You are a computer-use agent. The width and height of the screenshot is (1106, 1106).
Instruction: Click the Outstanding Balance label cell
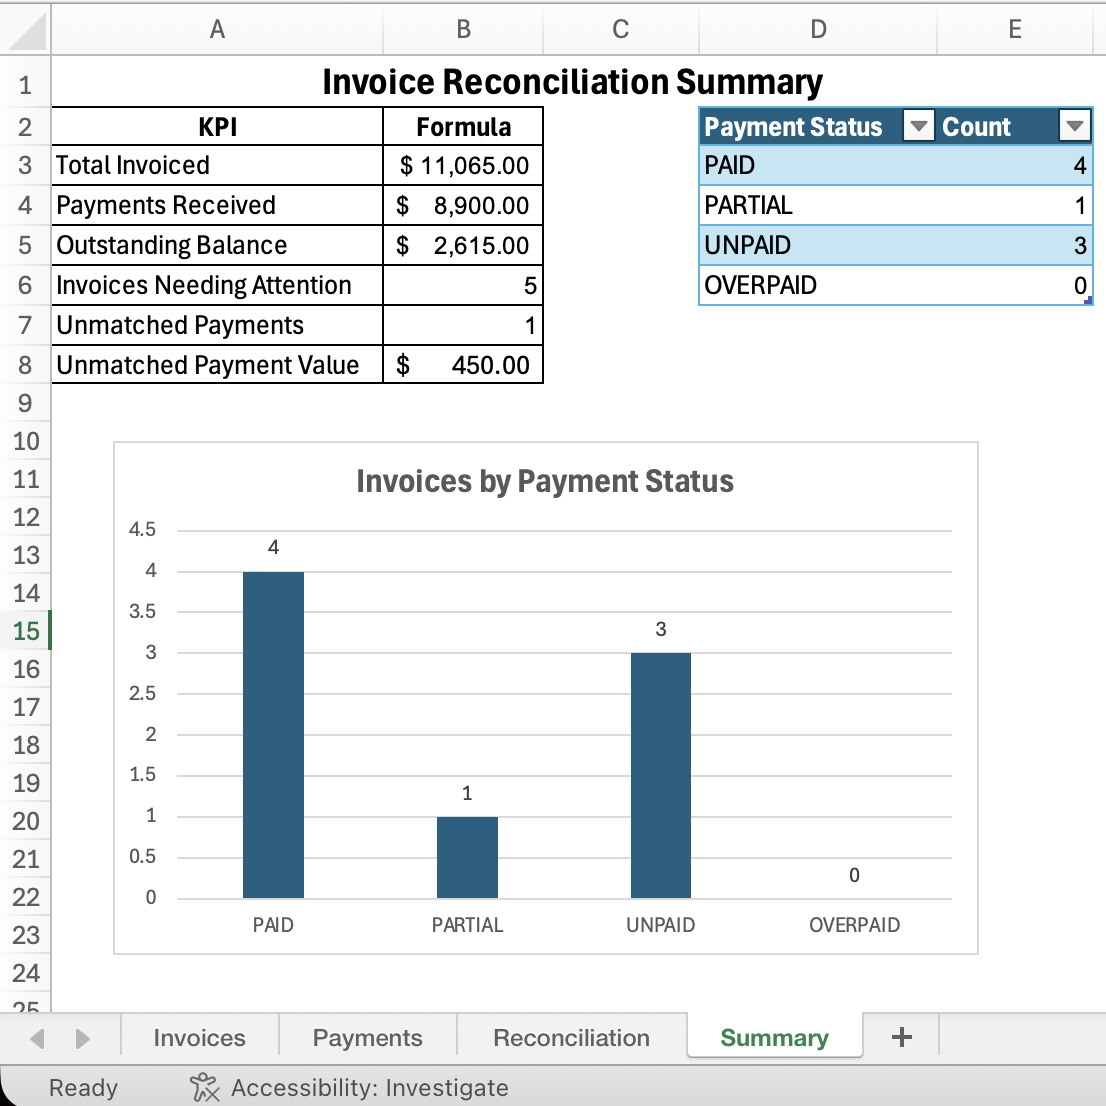coord(217,245)
